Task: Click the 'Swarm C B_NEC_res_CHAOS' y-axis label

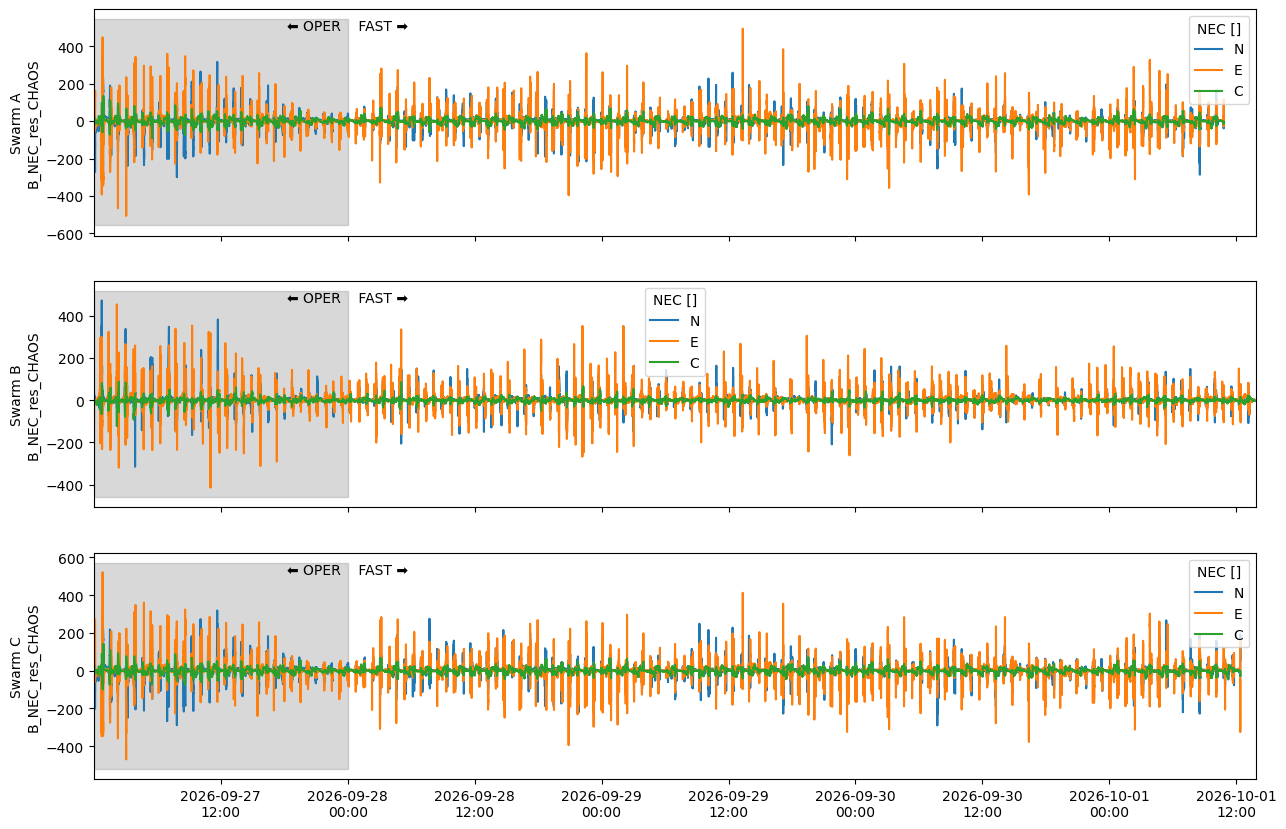Action: 25,668
